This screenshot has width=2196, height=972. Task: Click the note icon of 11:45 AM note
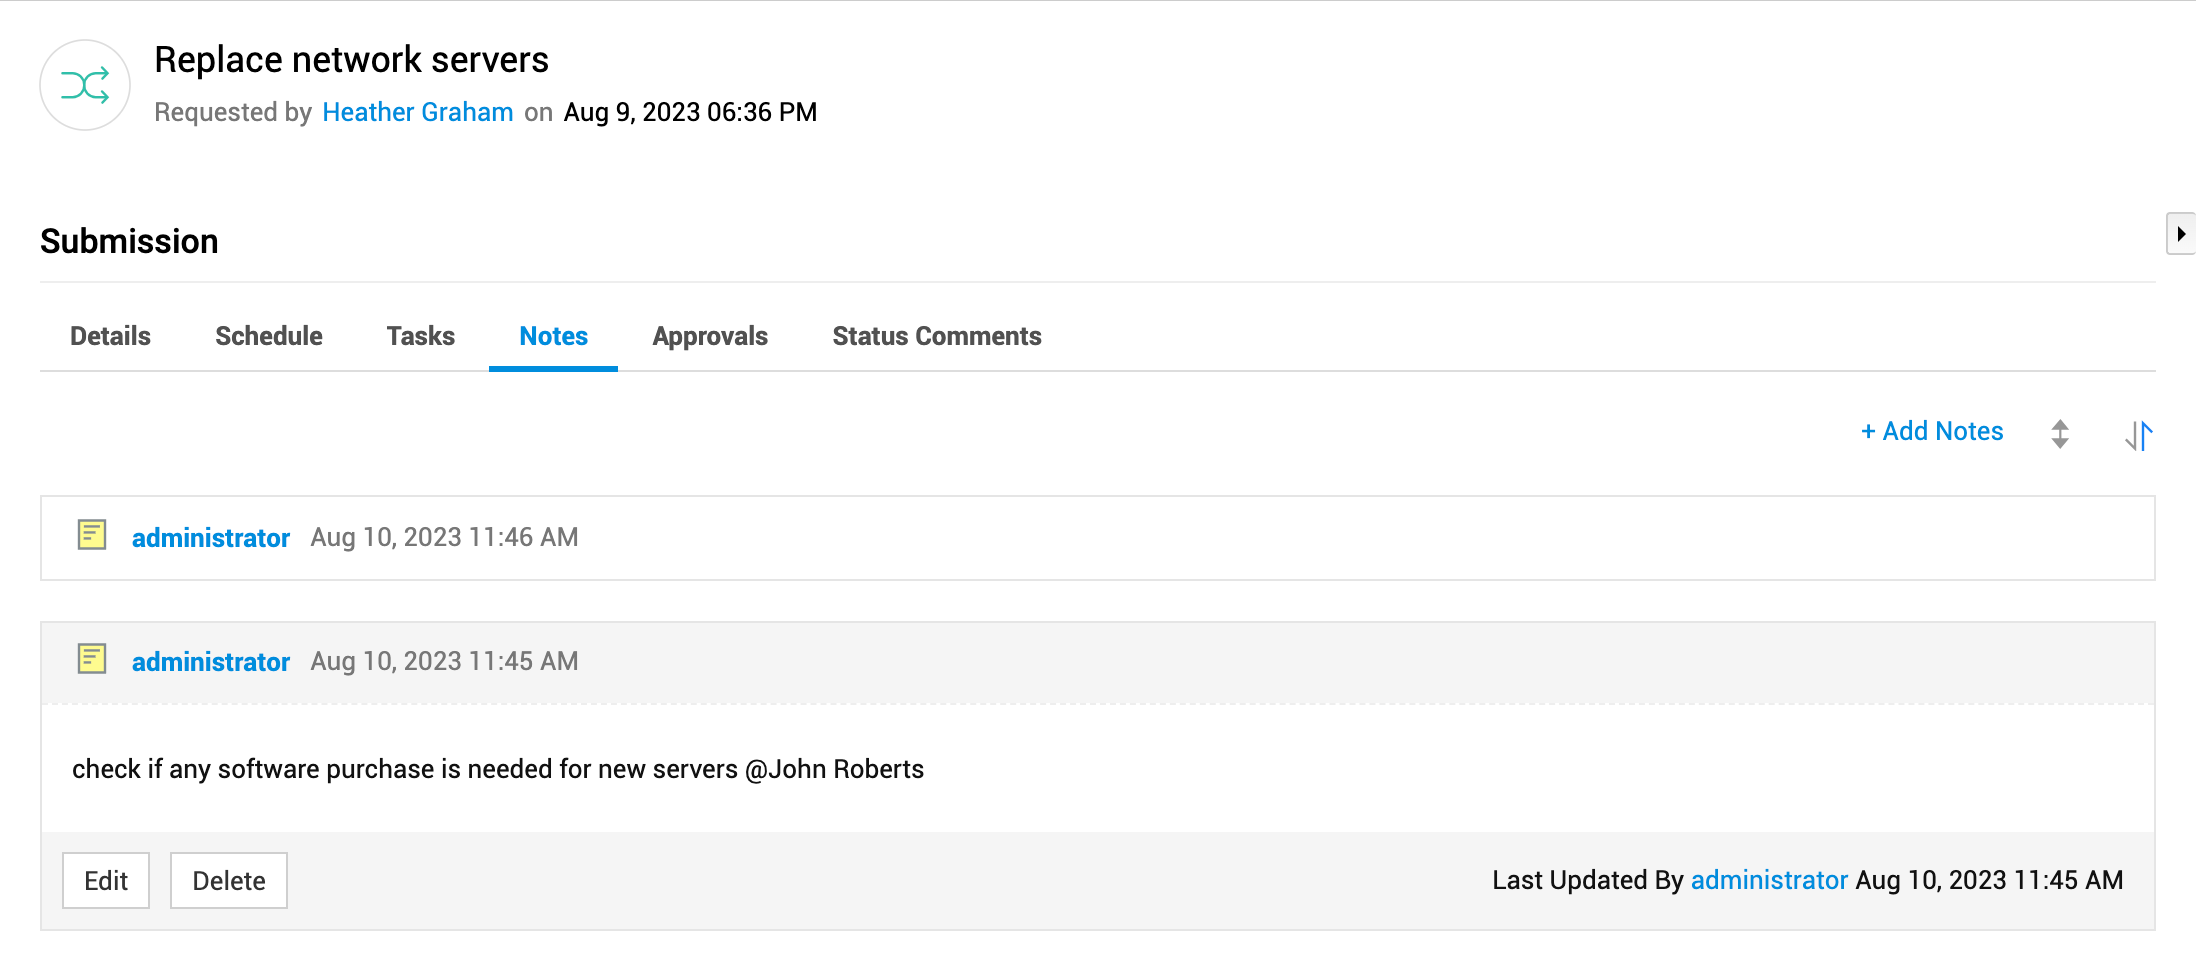coord(92,659)
